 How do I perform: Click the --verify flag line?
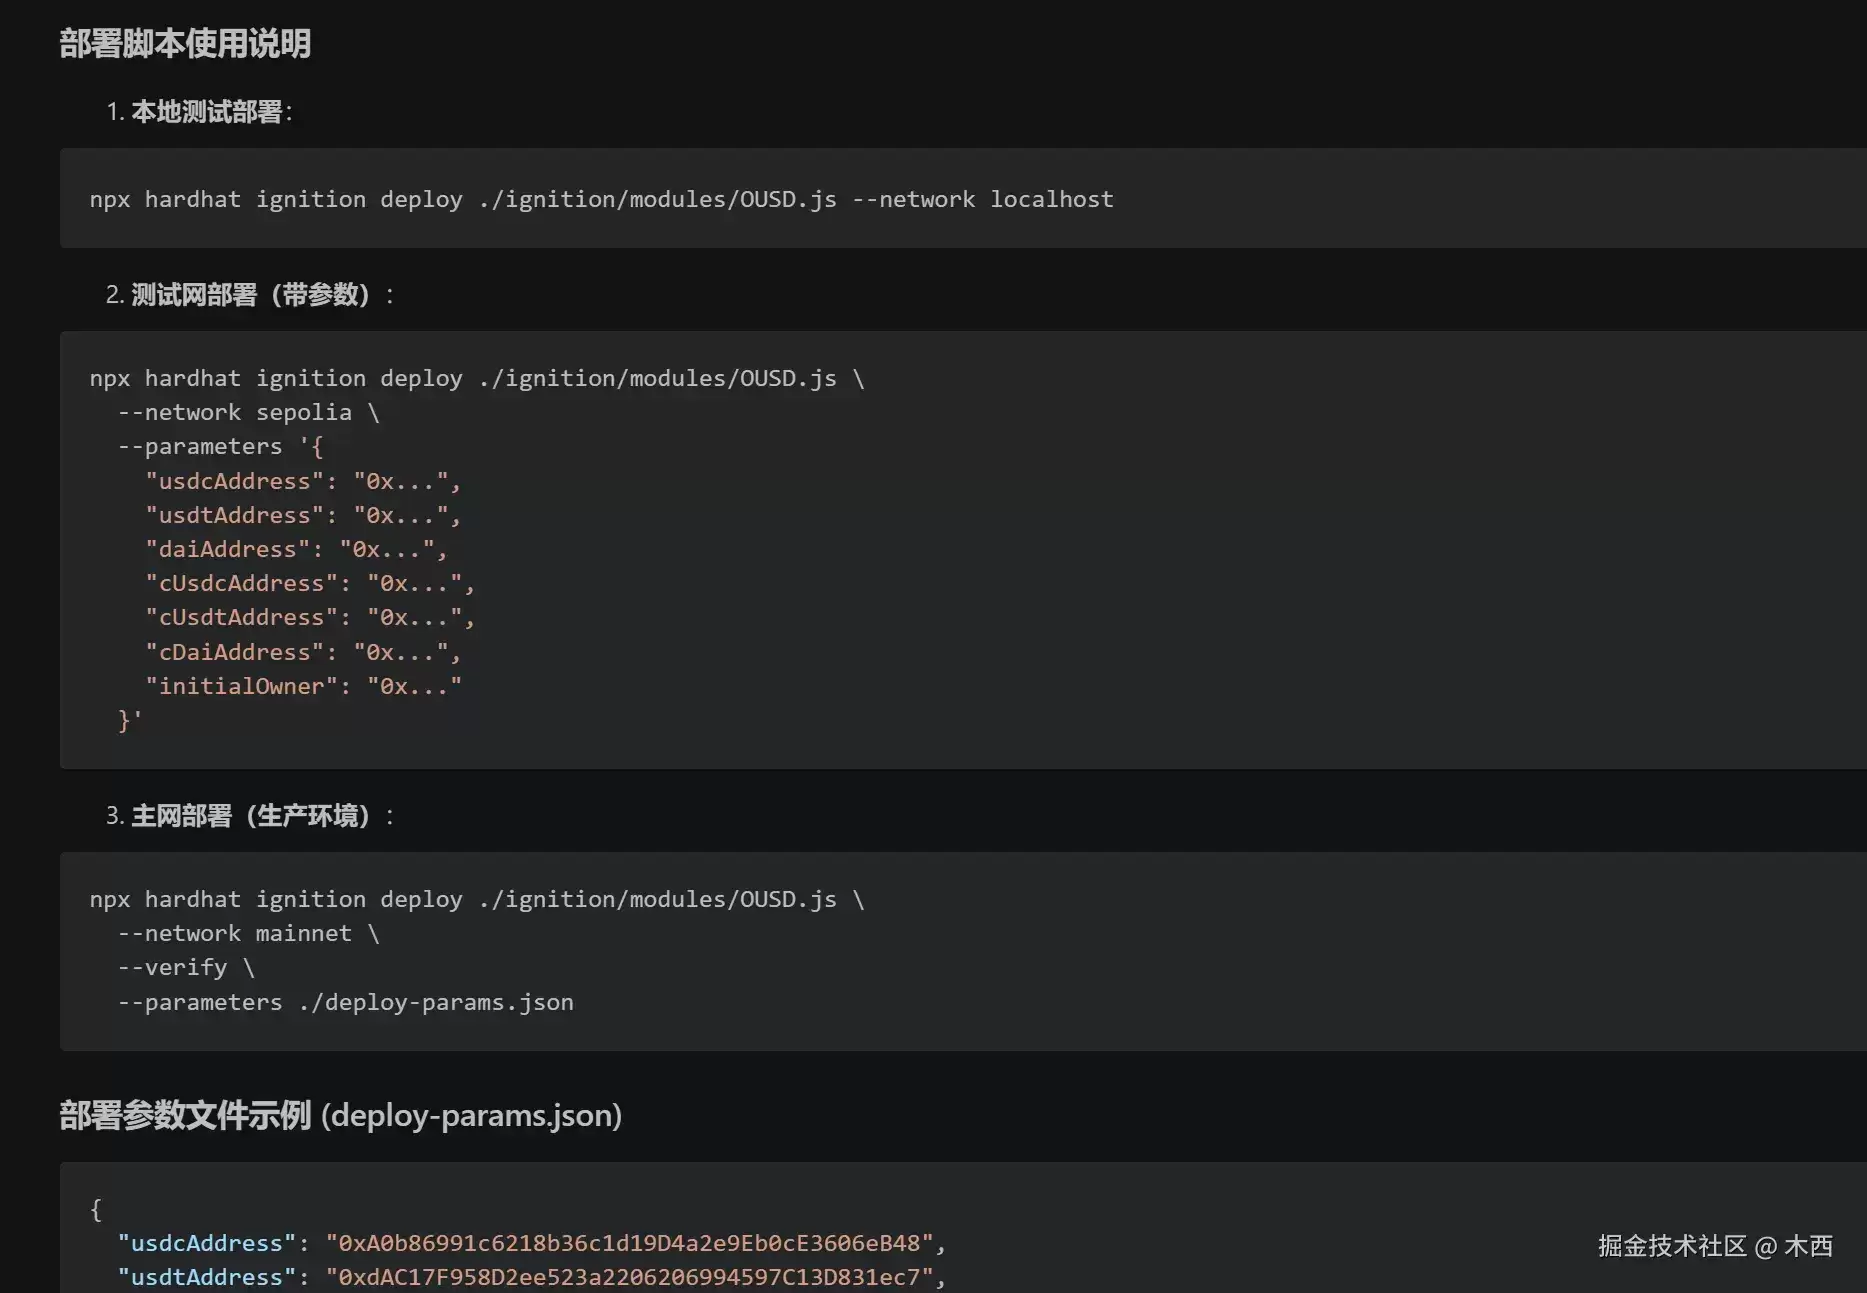[186, 967]
